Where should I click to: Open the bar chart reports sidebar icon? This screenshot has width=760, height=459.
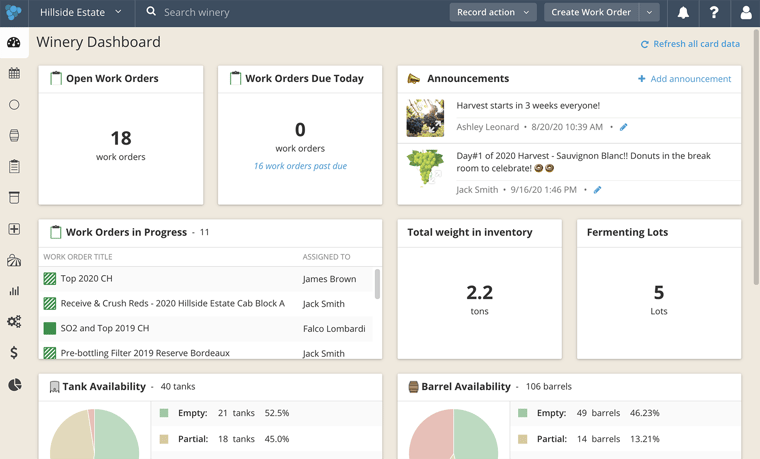14,291
